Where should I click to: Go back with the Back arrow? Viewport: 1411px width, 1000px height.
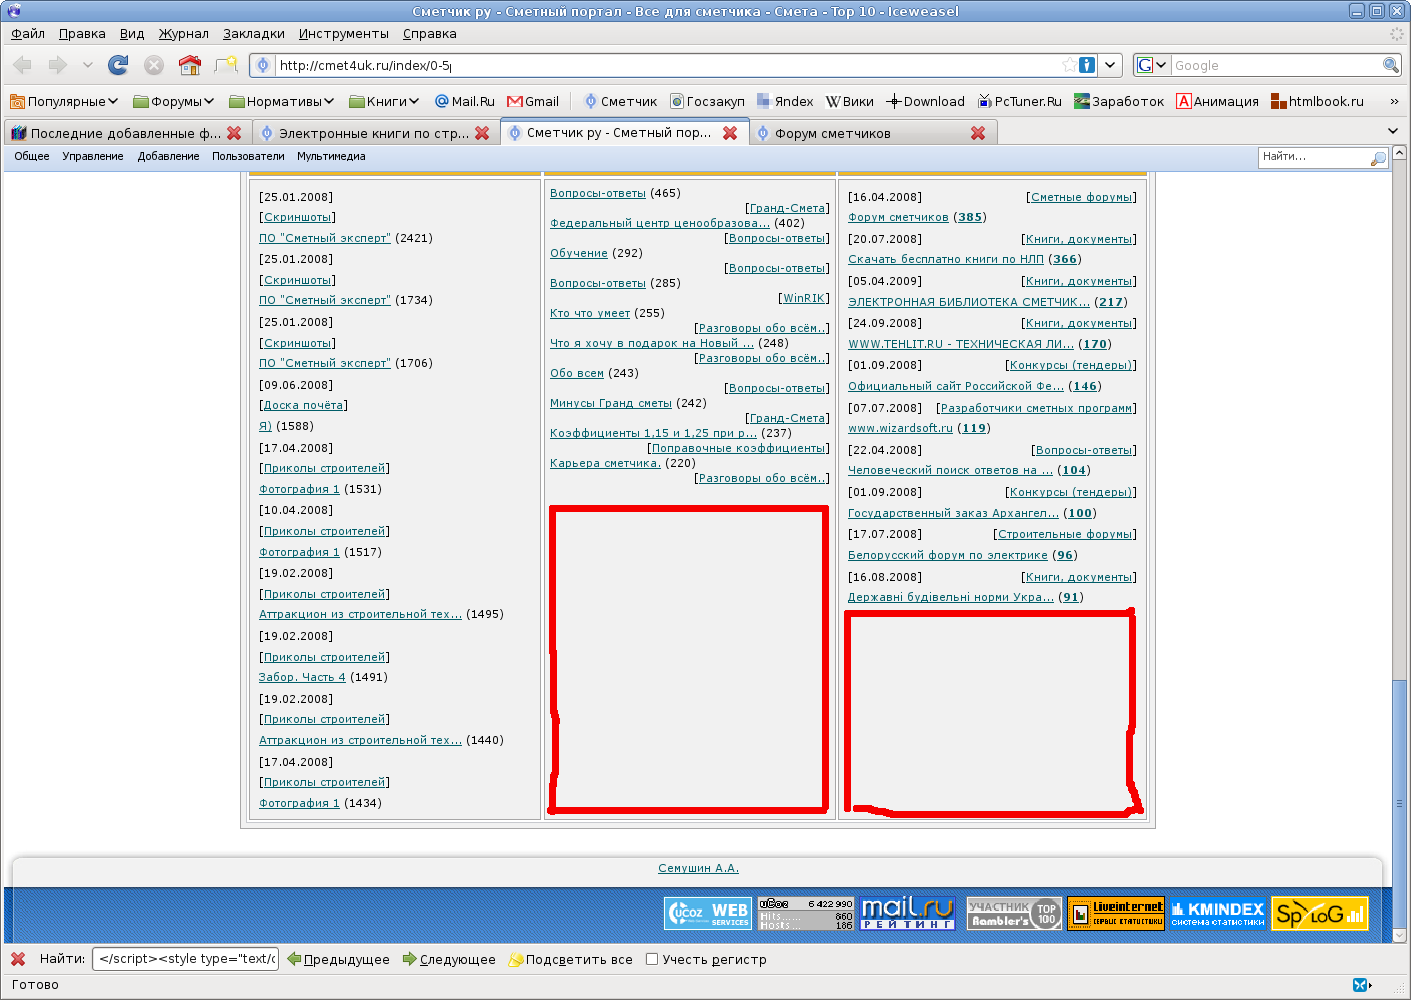coord(23,65)
